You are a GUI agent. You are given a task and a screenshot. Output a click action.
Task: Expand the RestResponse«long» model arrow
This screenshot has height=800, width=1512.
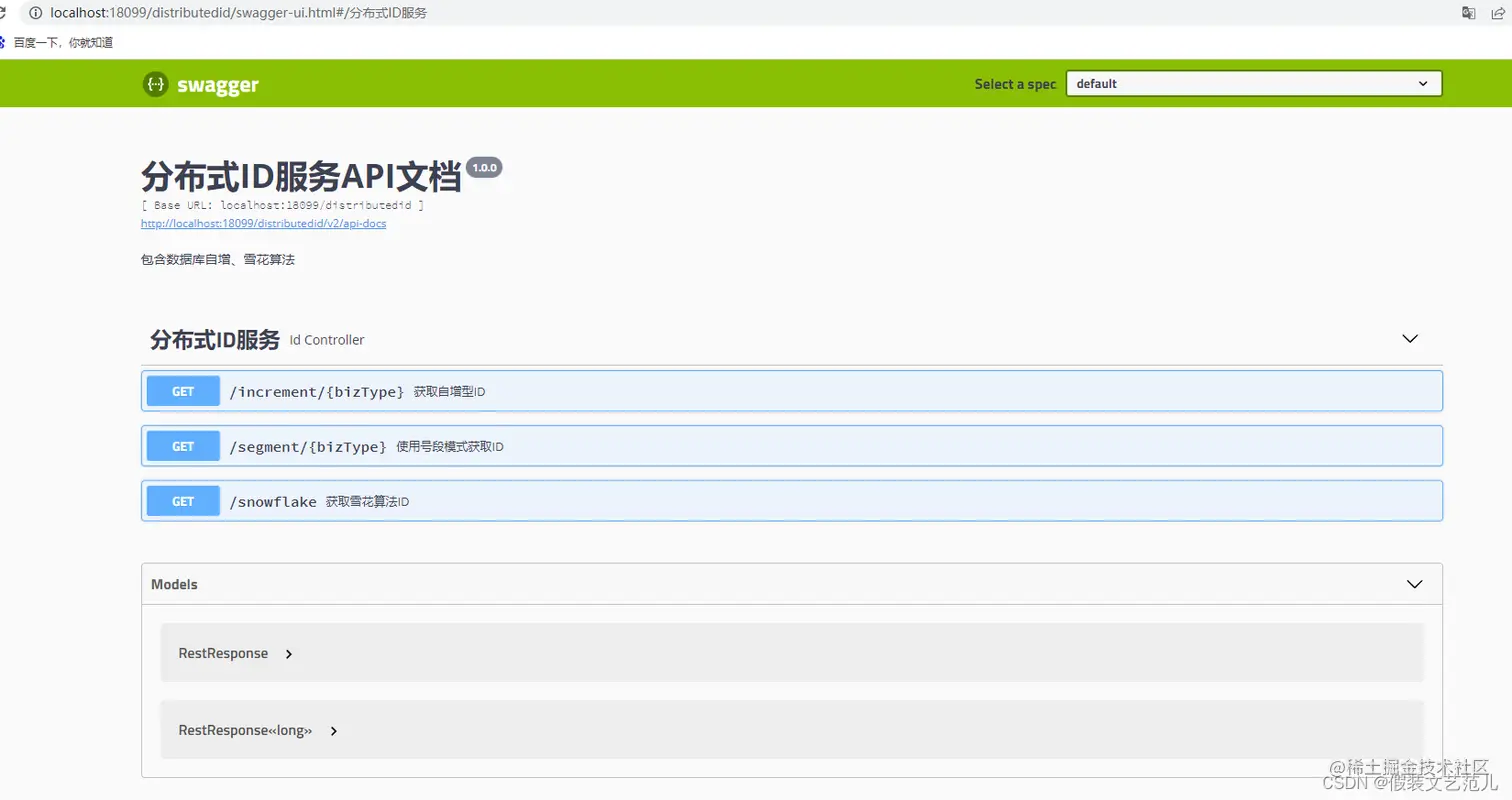coord(334,731)
